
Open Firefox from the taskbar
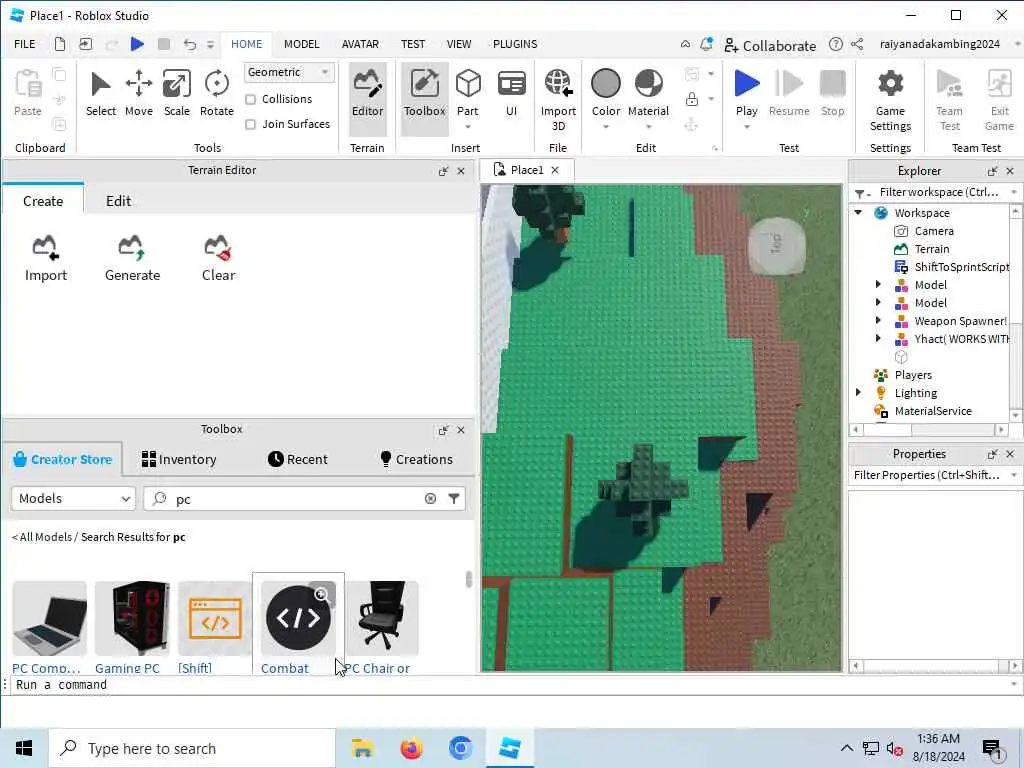tap(411, 748)
